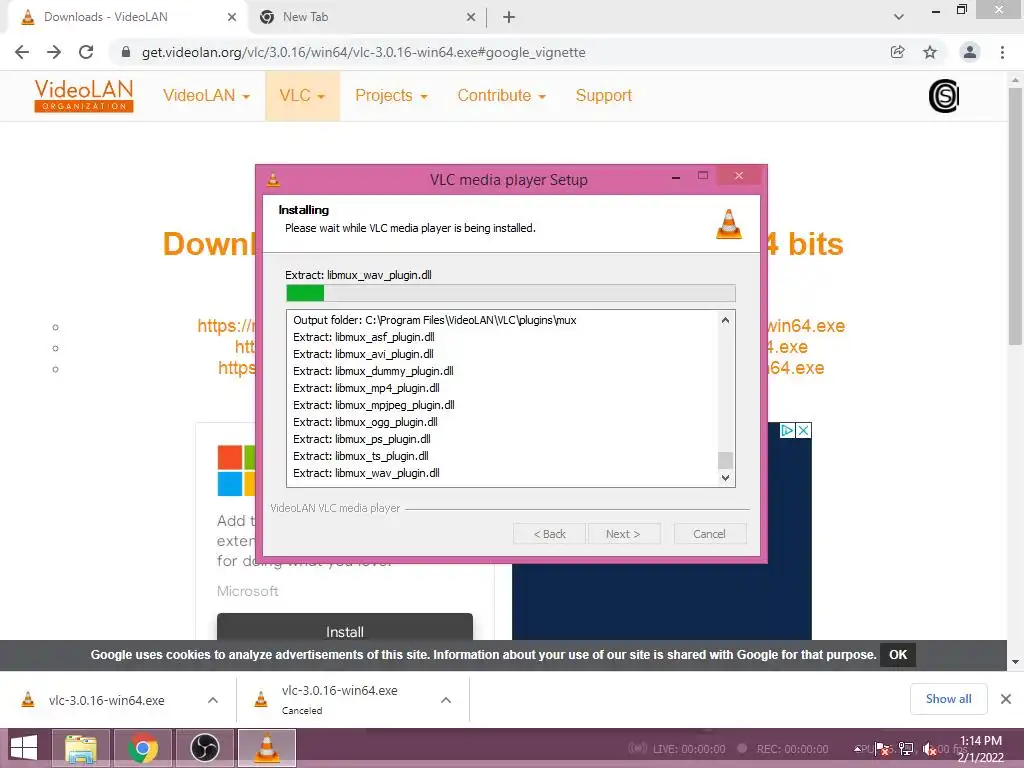
Task: Share this page using share icon
Action: pos(897,52)
